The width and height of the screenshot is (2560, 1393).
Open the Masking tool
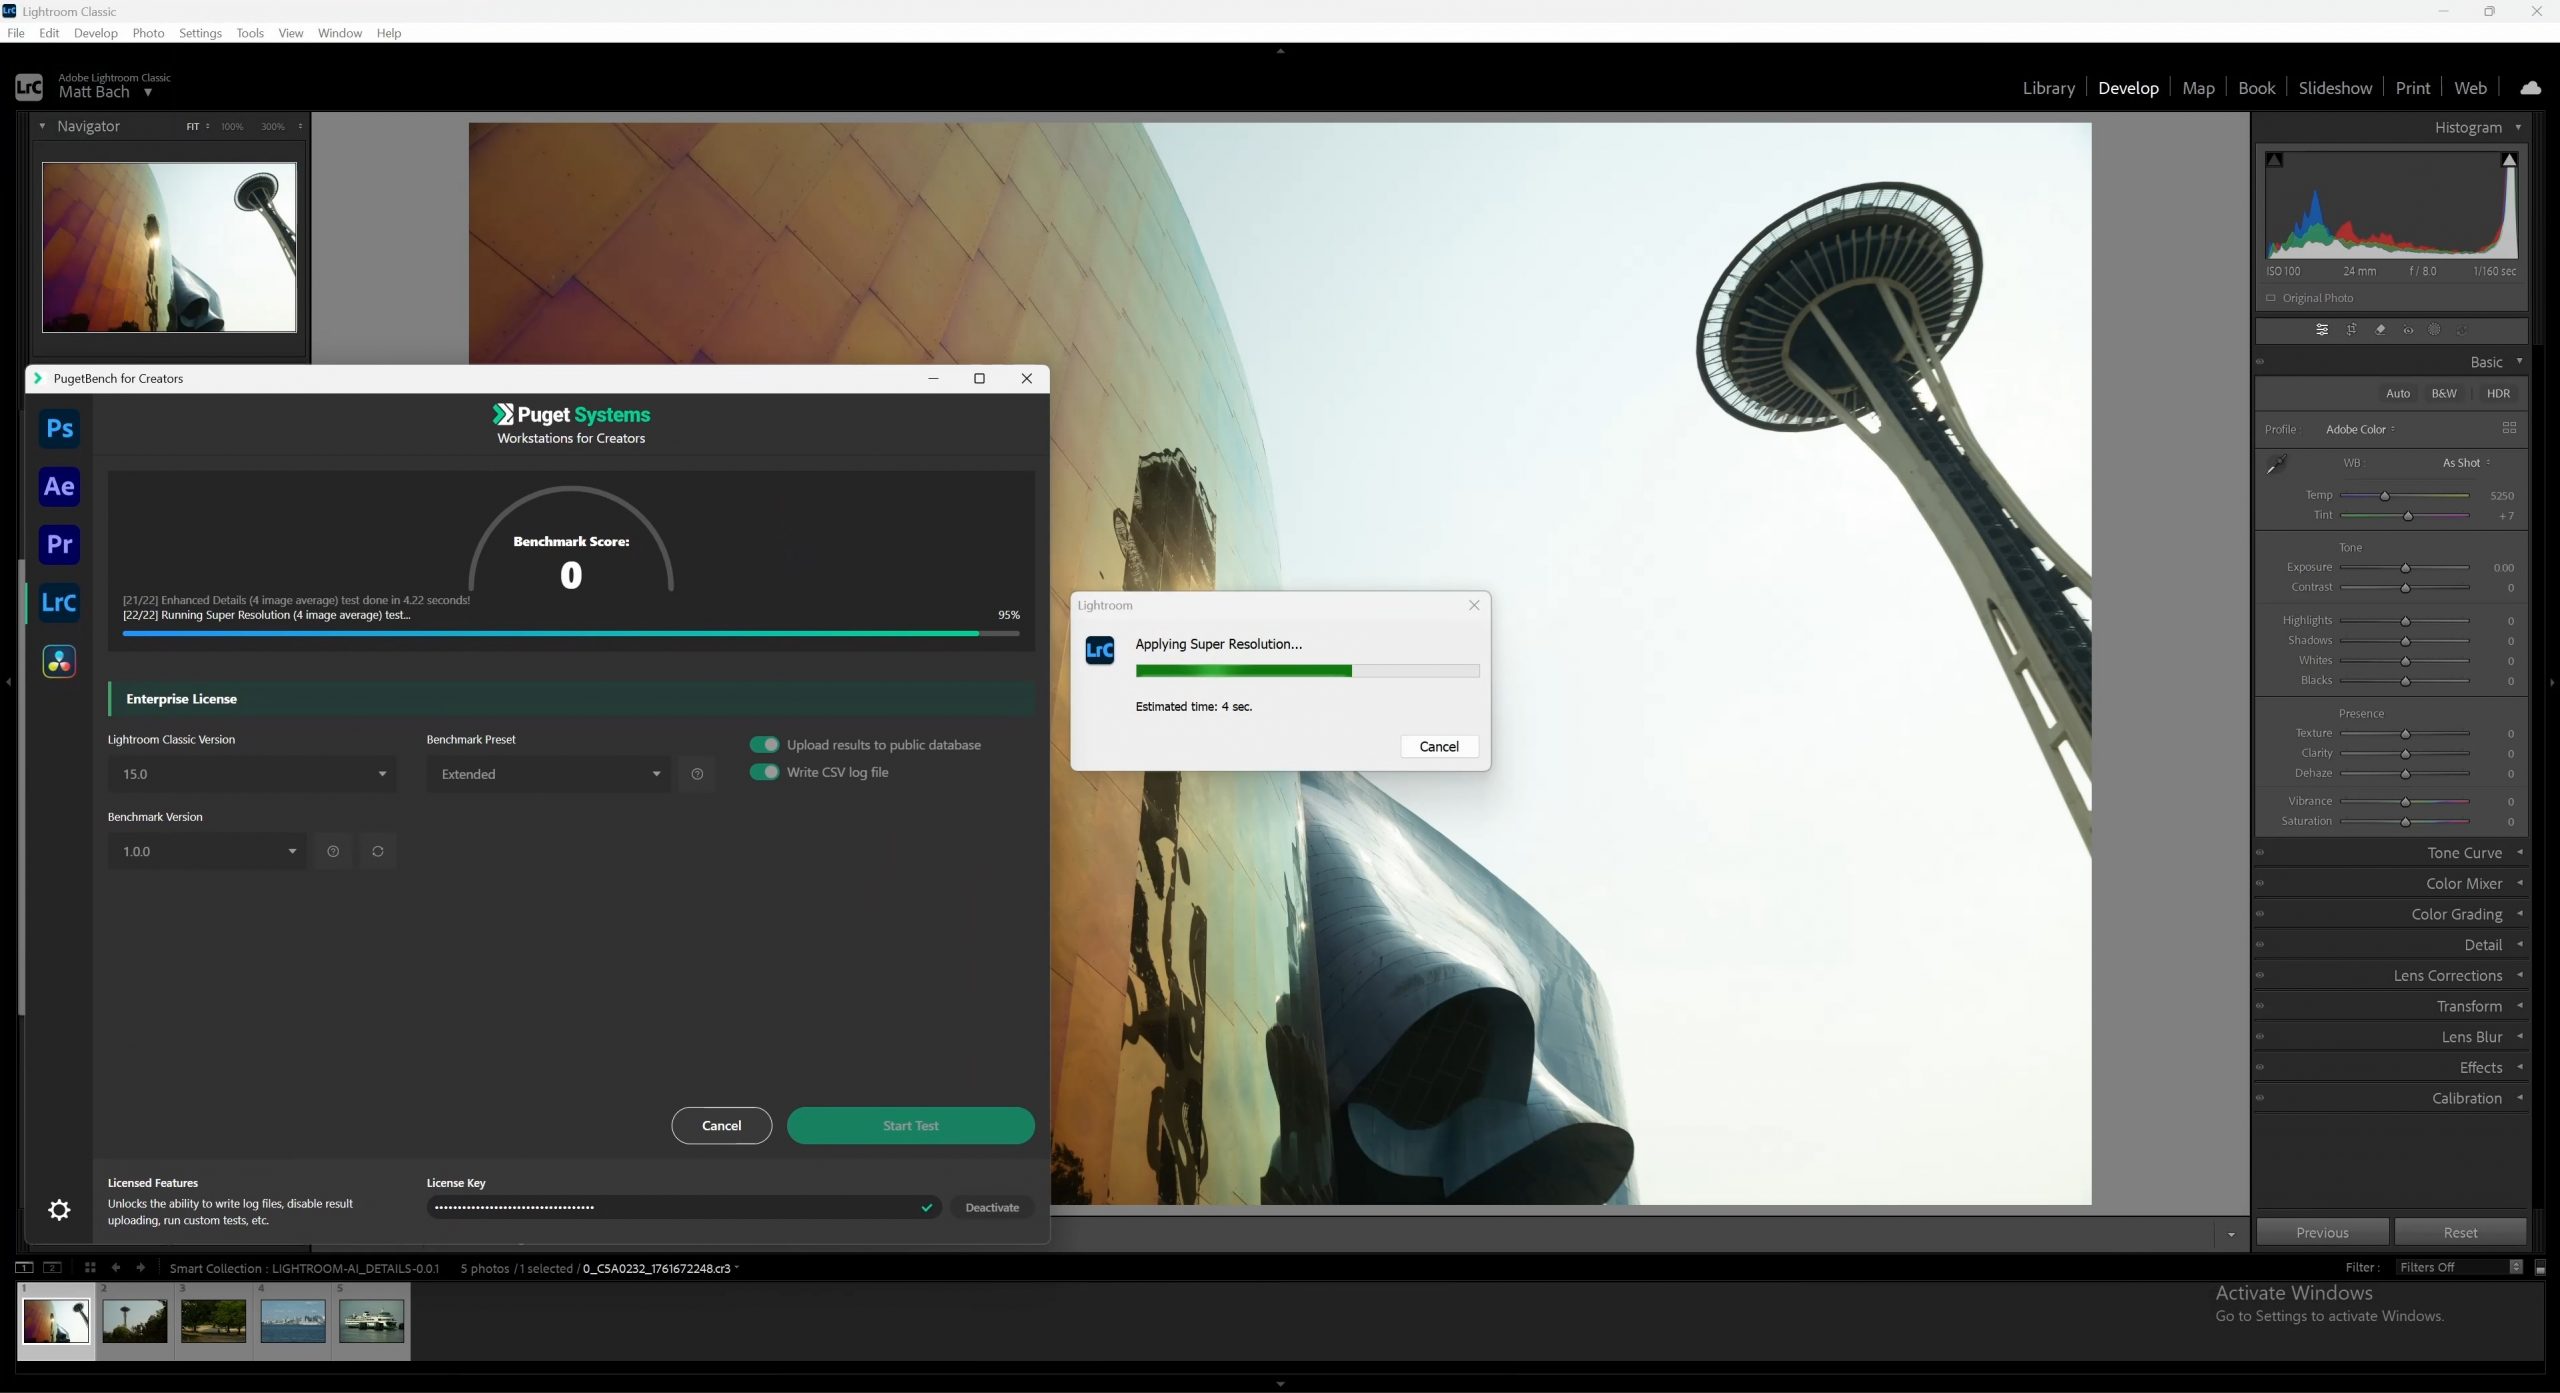tap(2434, 330)
